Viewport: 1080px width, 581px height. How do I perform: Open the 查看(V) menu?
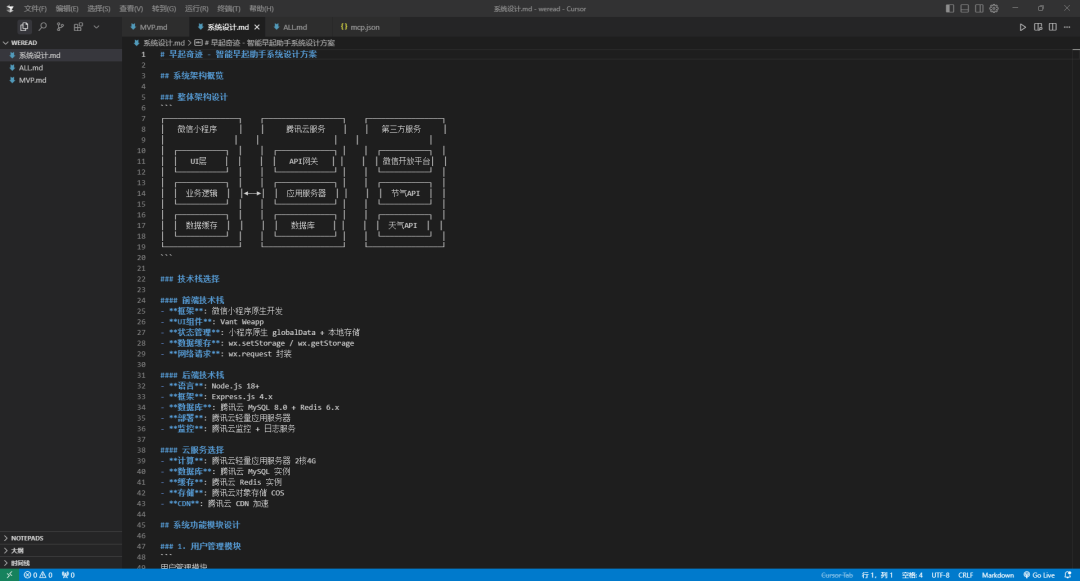click(131, 9)
